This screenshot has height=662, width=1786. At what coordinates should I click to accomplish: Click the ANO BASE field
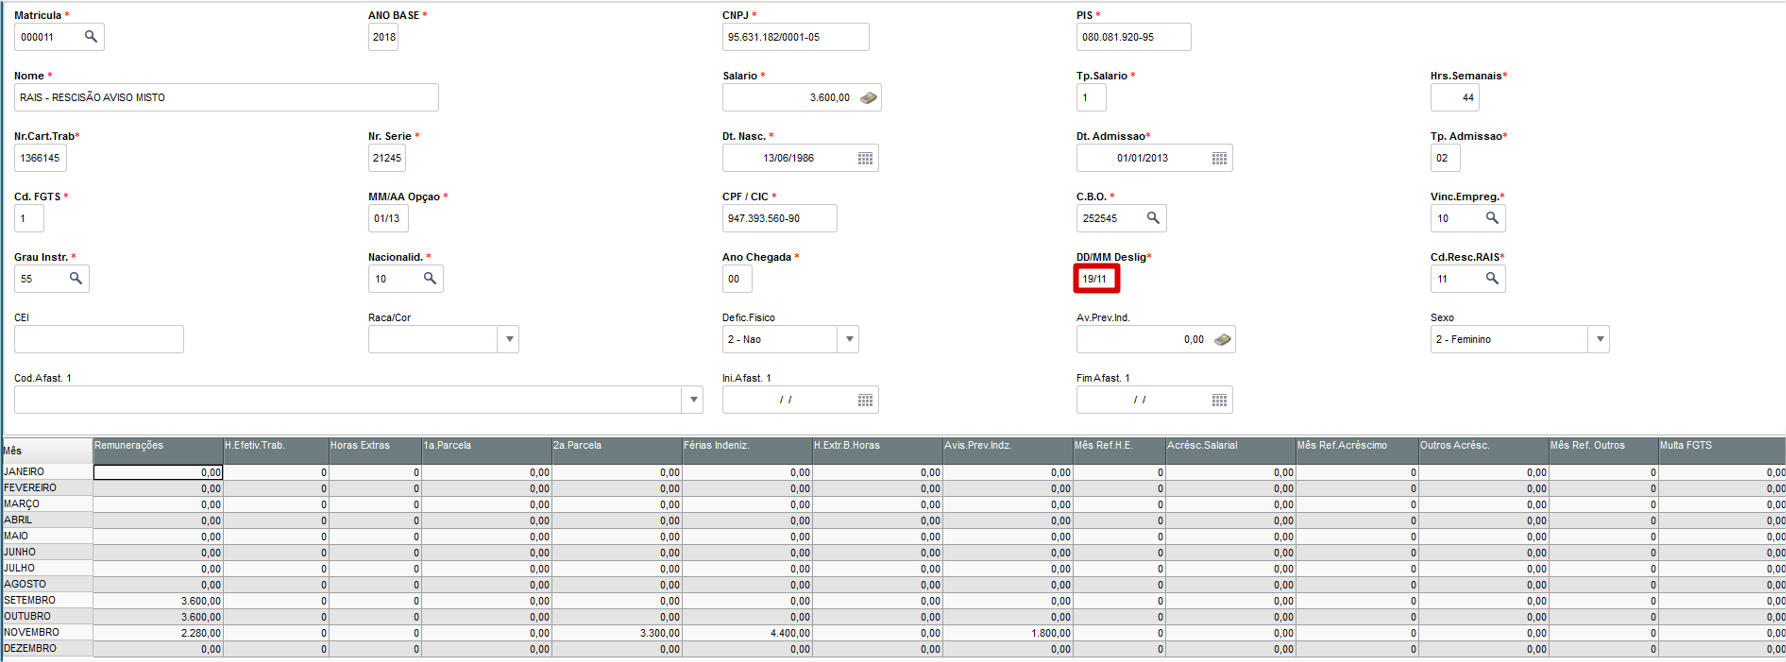coord(383,37)
